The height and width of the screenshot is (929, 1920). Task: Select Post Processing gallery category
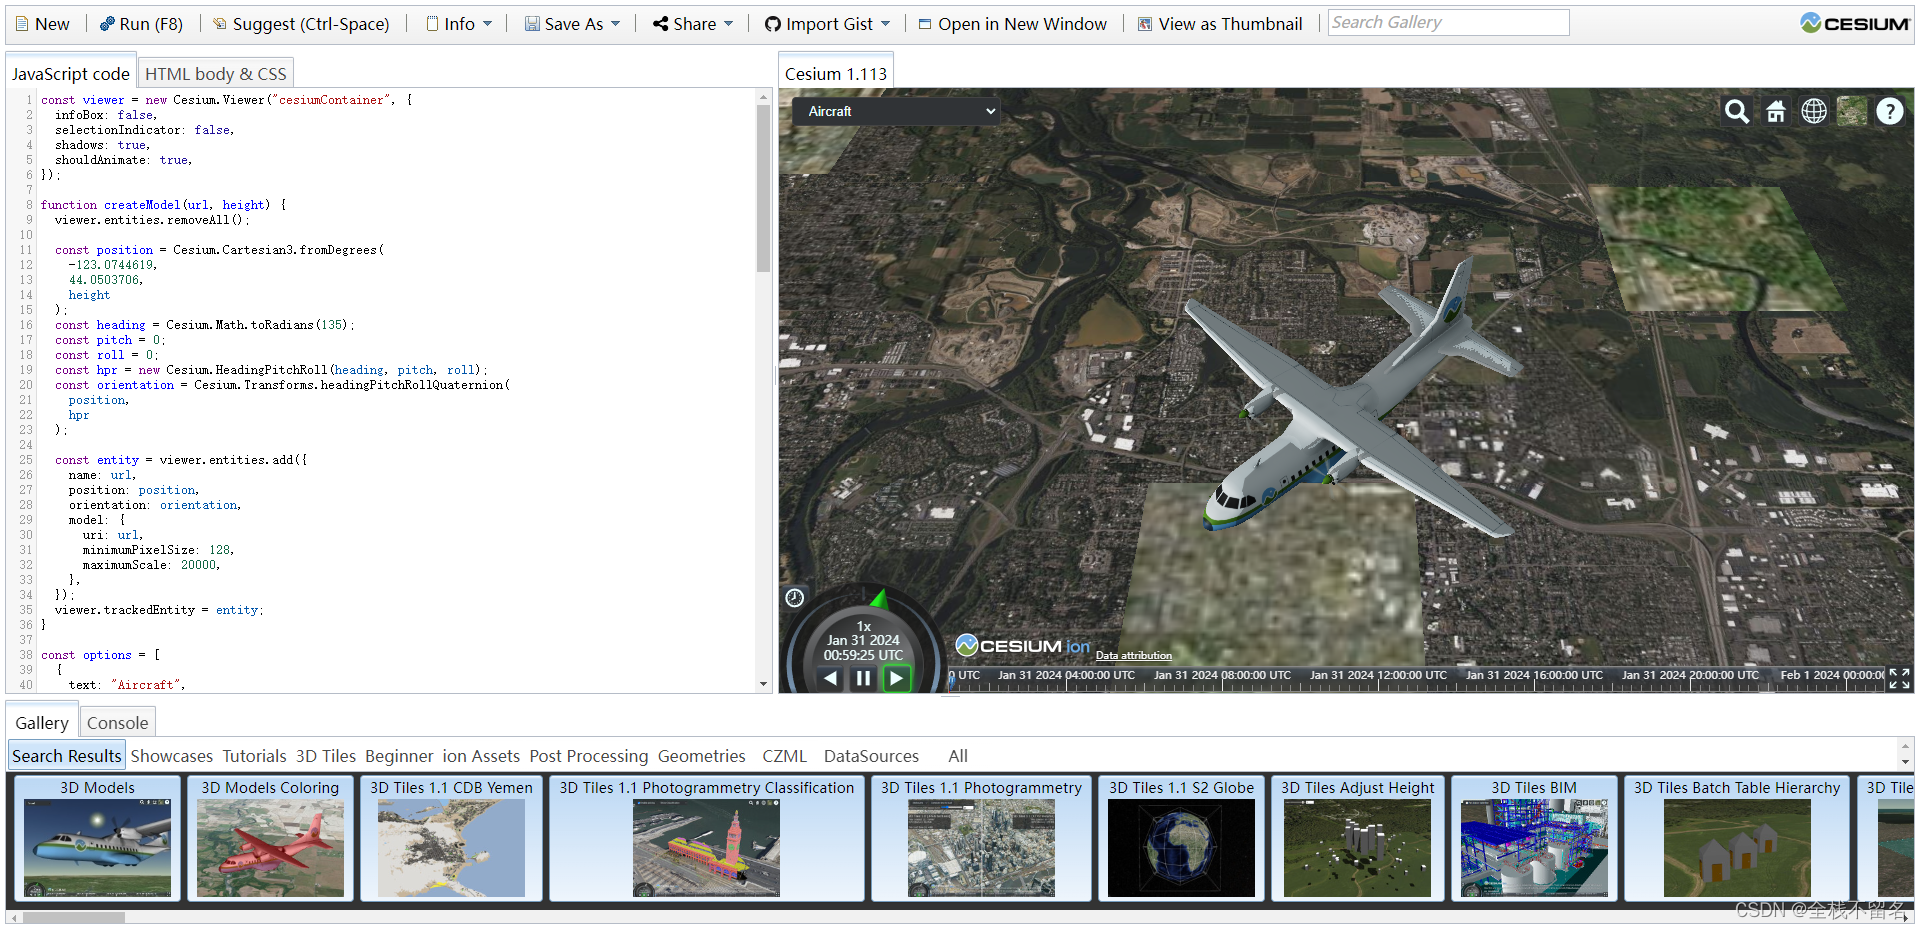tap(589, 756)
